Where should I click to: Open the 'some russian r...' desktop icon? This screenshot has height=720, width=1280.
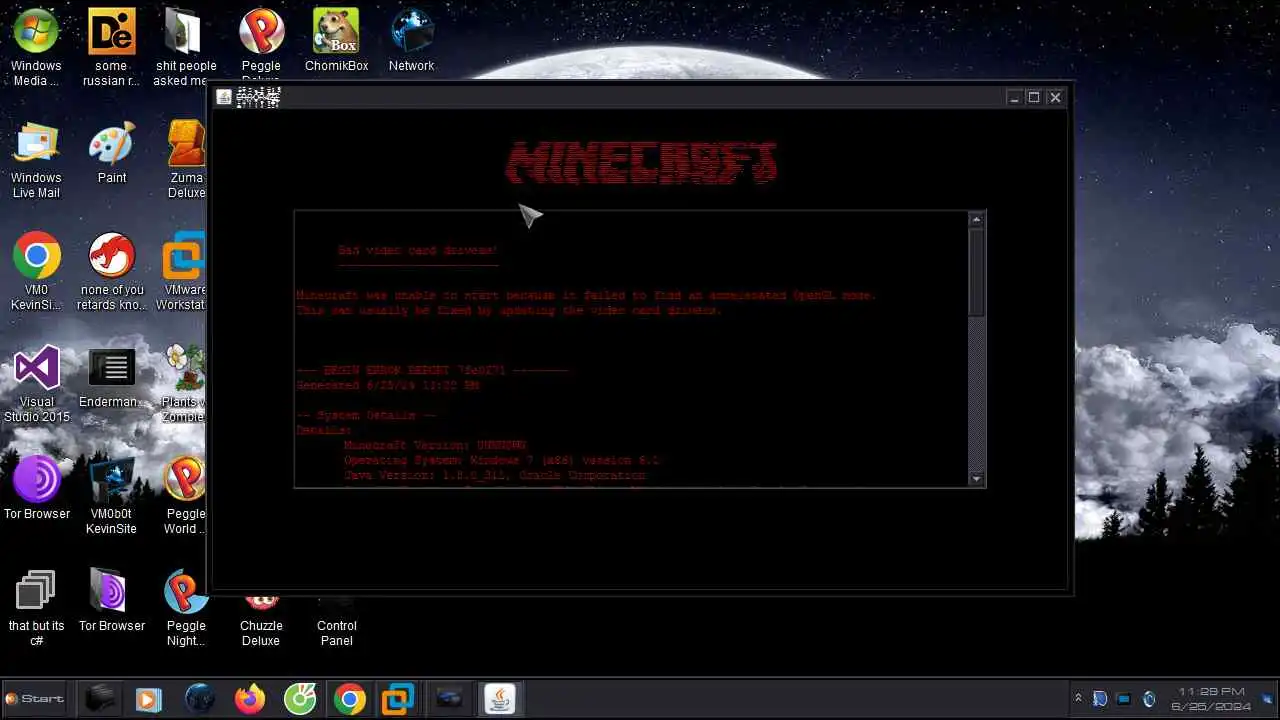[x=111, y=47]
